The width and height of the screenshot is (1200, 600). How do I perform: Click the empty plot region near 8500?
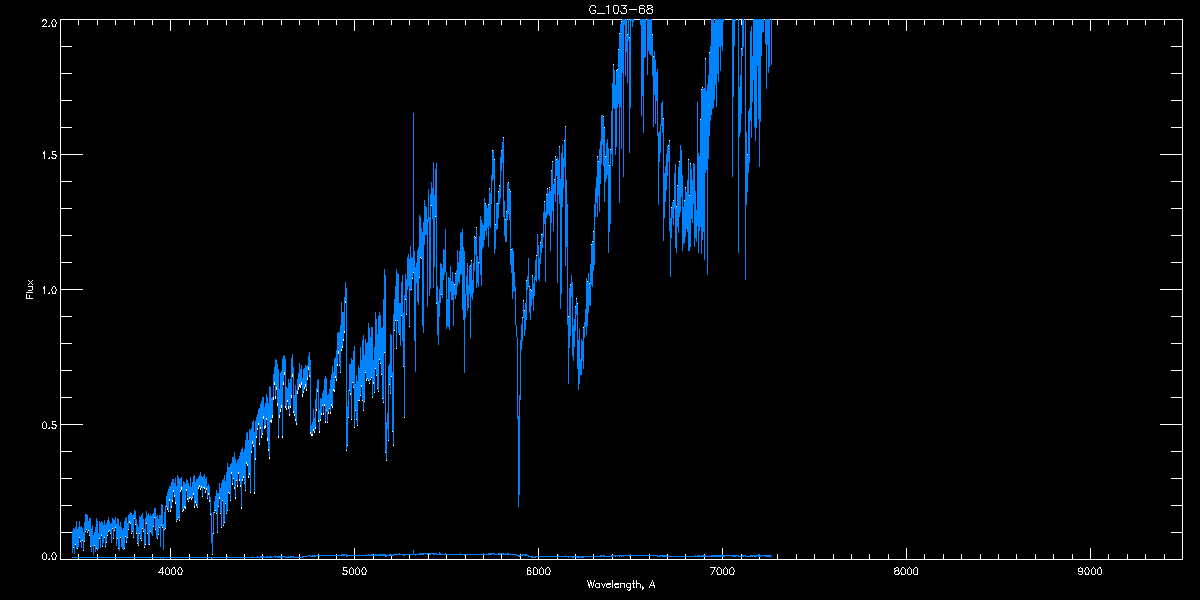point(998,290)
